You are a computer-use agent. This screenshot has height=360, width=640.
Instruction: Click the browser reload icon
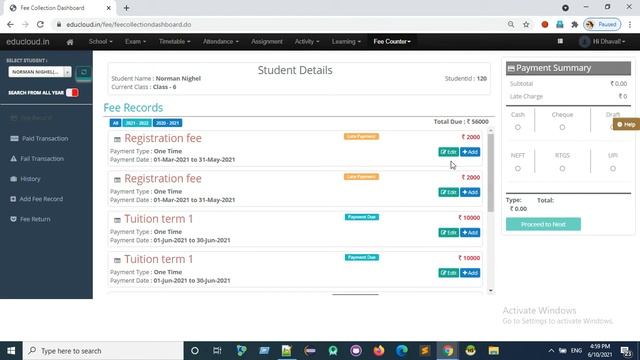[x=40, y=24]
